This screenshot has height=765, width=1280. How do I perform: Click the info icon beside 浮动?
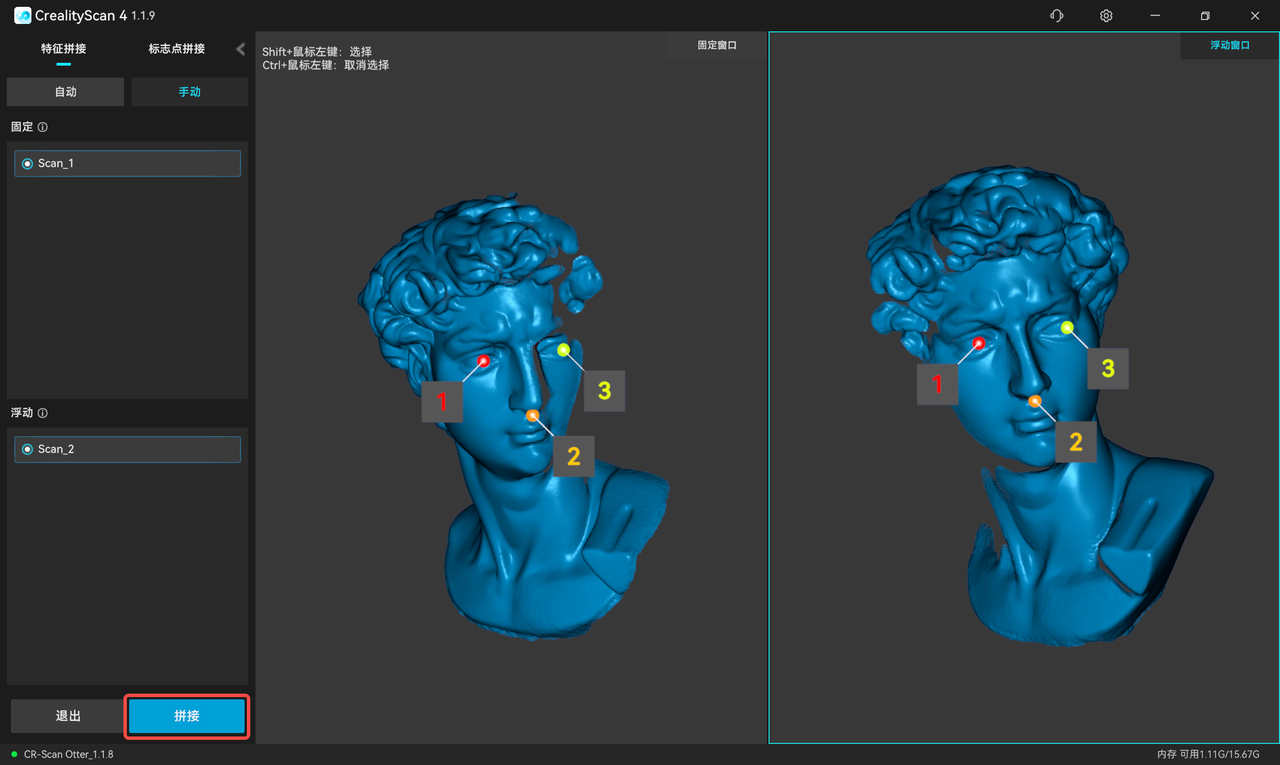pos(43,413)
